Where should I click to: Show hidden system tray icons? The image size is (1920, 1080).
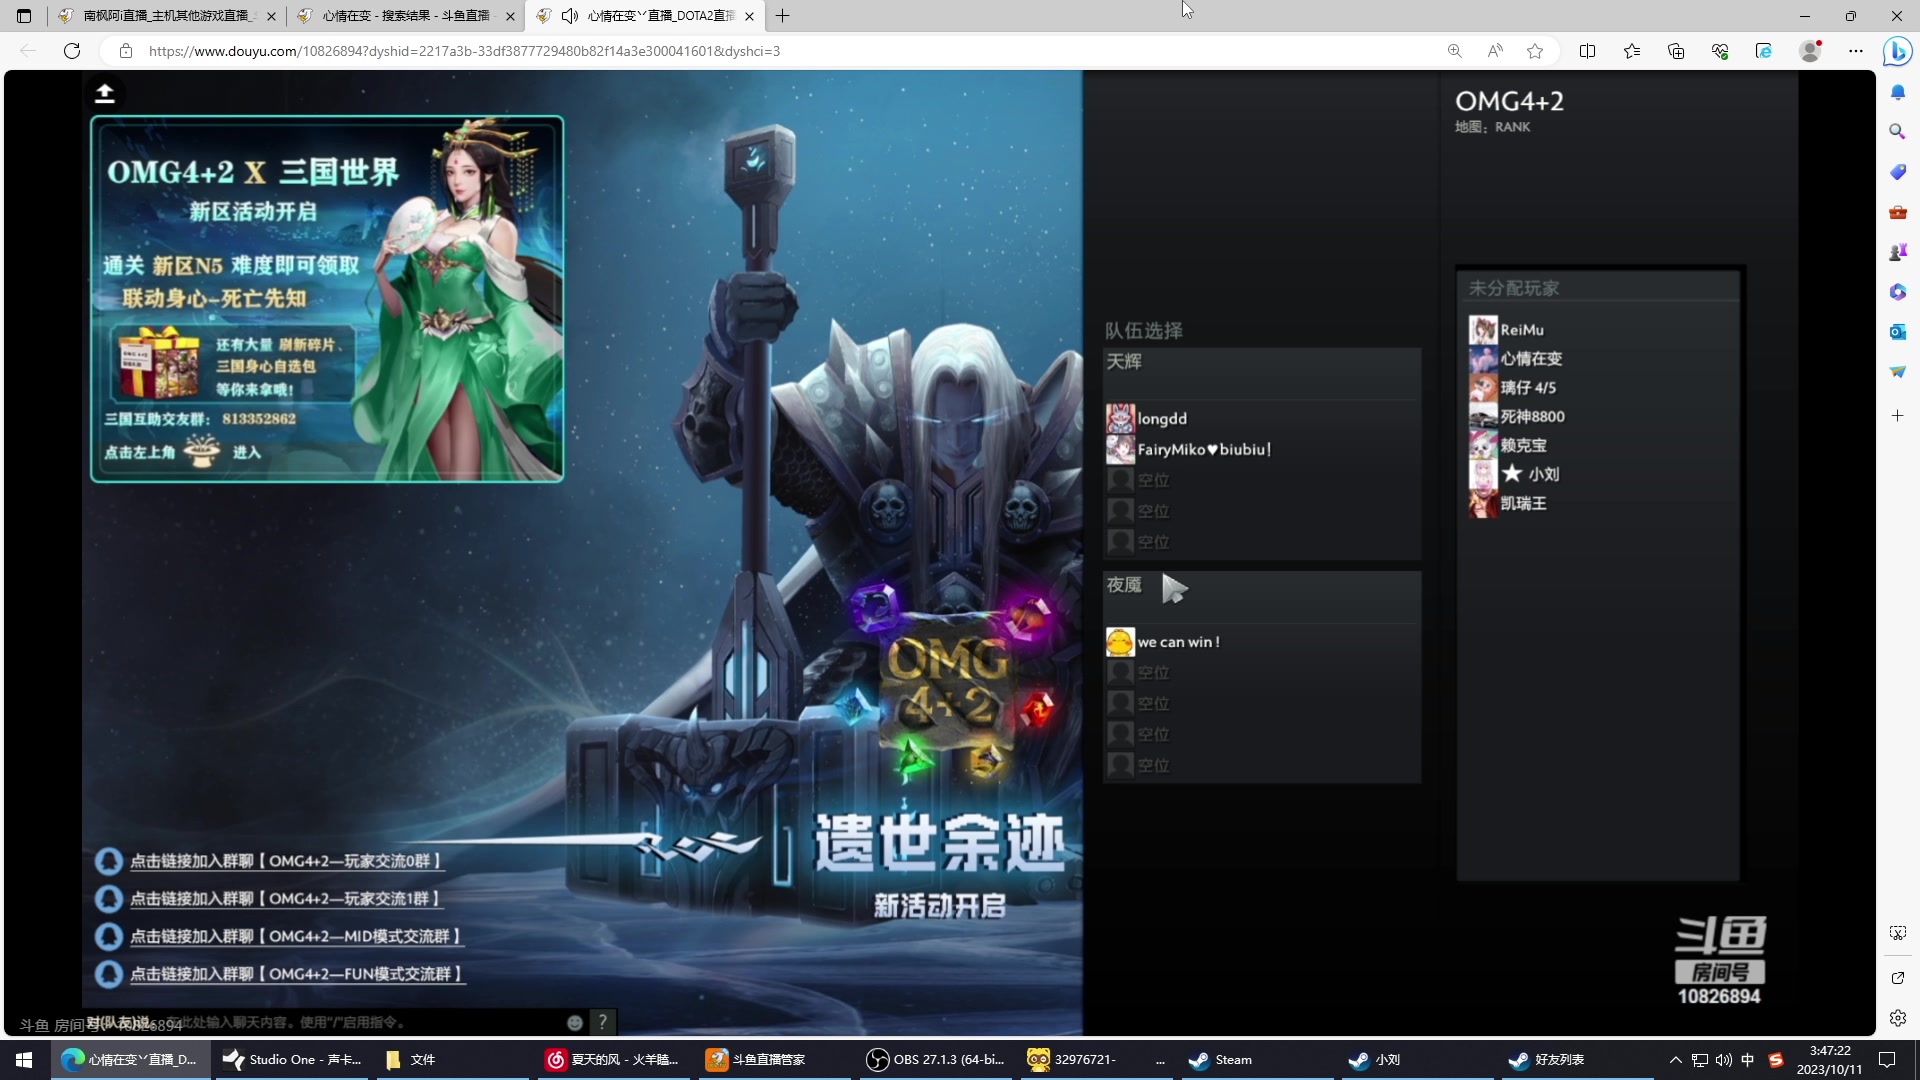click(1676, 1060)
